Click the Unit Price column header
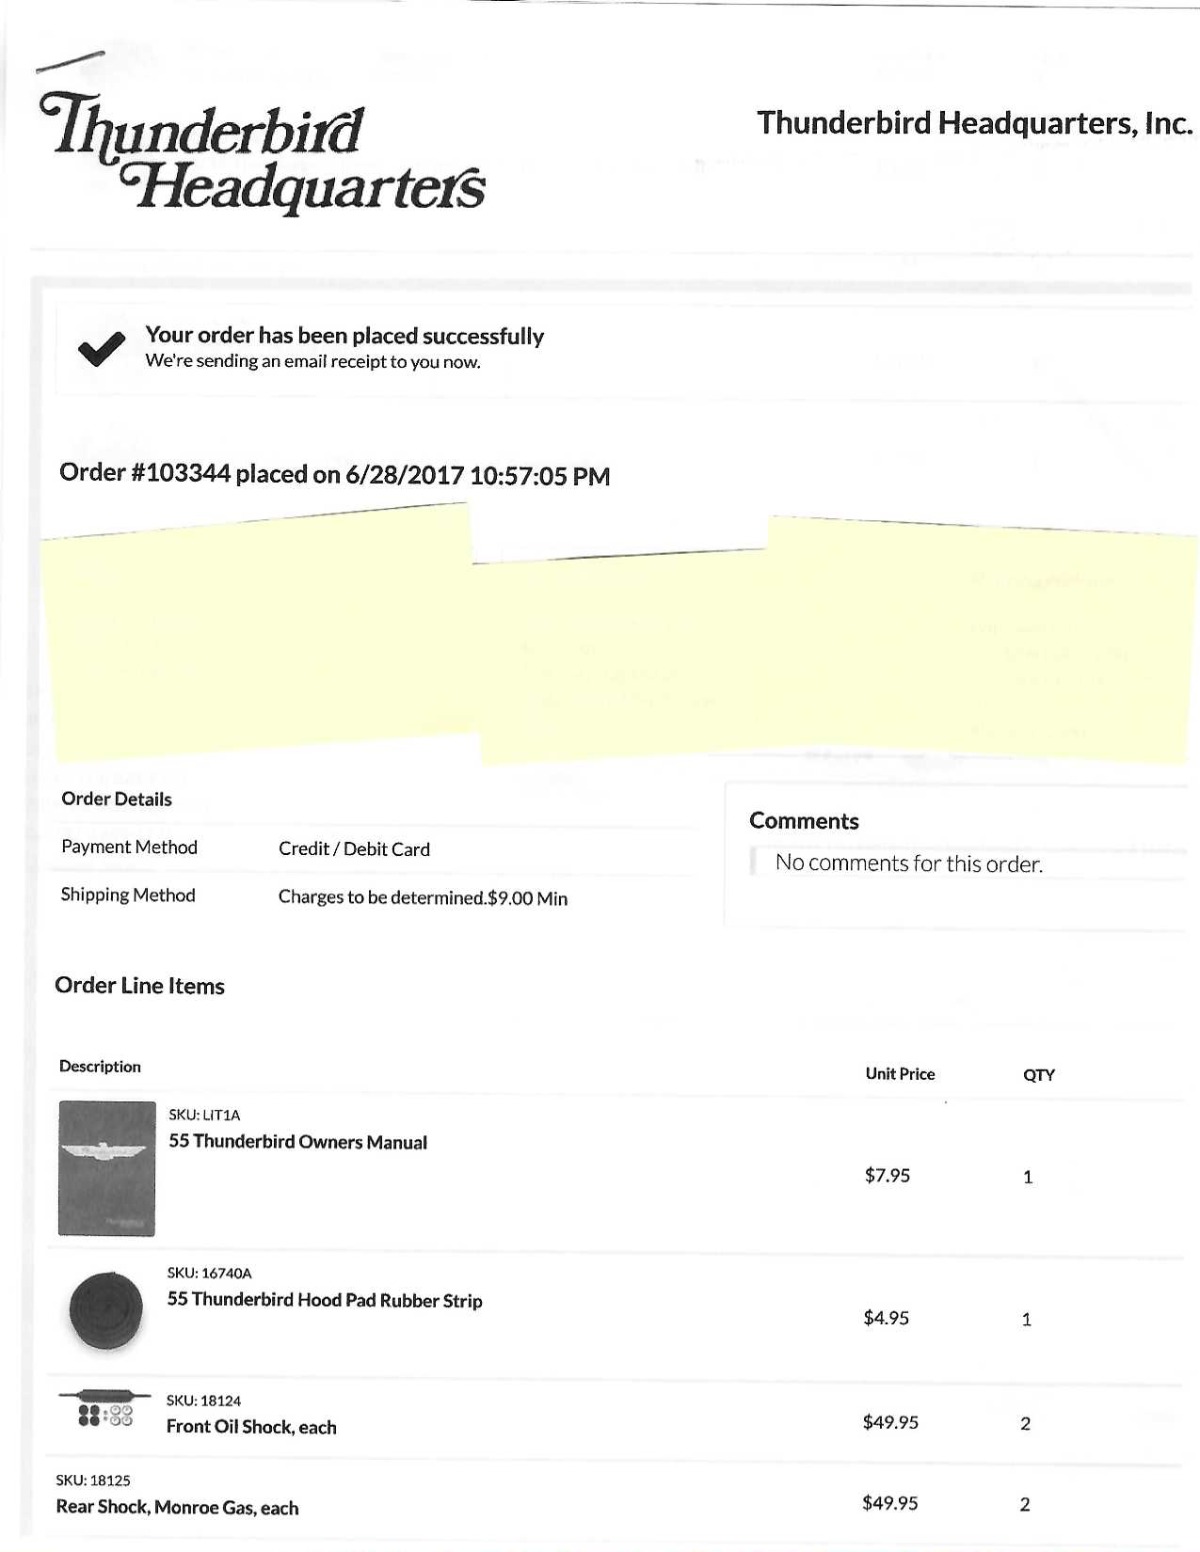The image size is (1200, 1552). pyautogui.click(x=900, y=1074)
